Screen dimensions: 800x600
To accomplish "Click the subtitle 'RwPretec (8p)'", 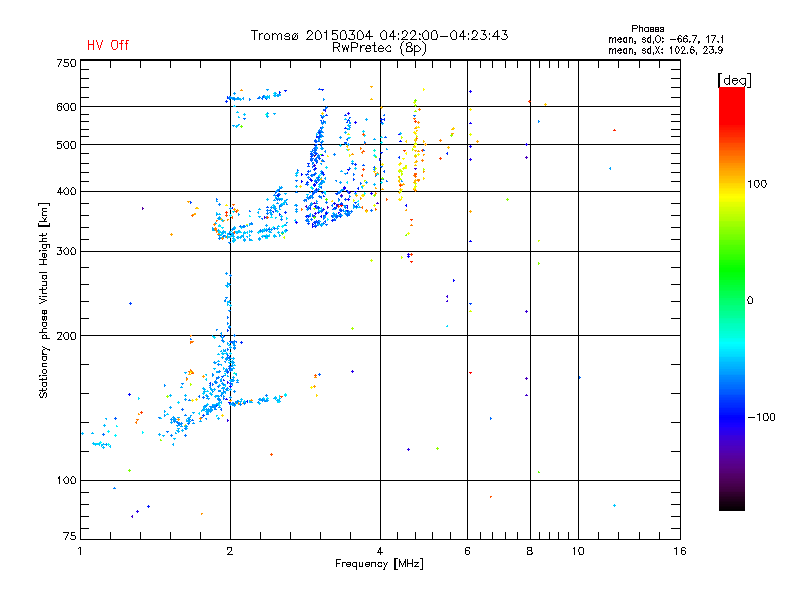I will click(x=379, y=48).
